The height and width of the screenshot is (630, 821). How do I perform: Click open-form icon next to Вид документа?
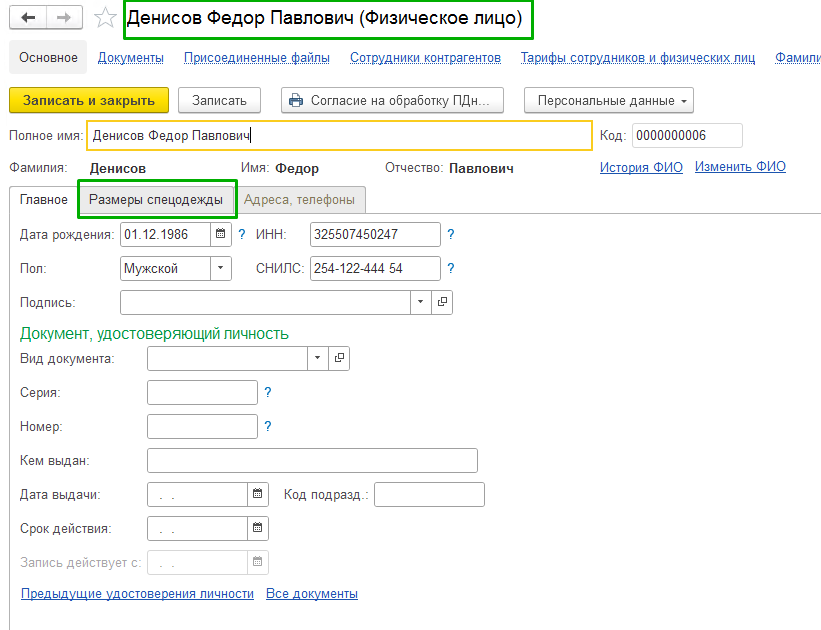coord(339,358)
